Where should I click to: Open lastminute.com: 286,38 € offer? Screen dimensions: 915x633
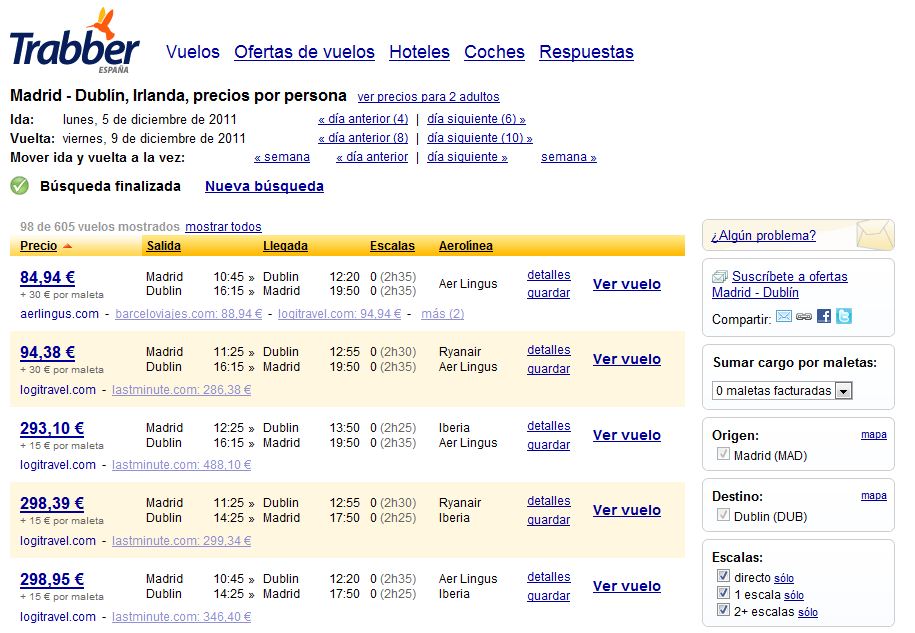pyautogui.click(x=181, y=390)
